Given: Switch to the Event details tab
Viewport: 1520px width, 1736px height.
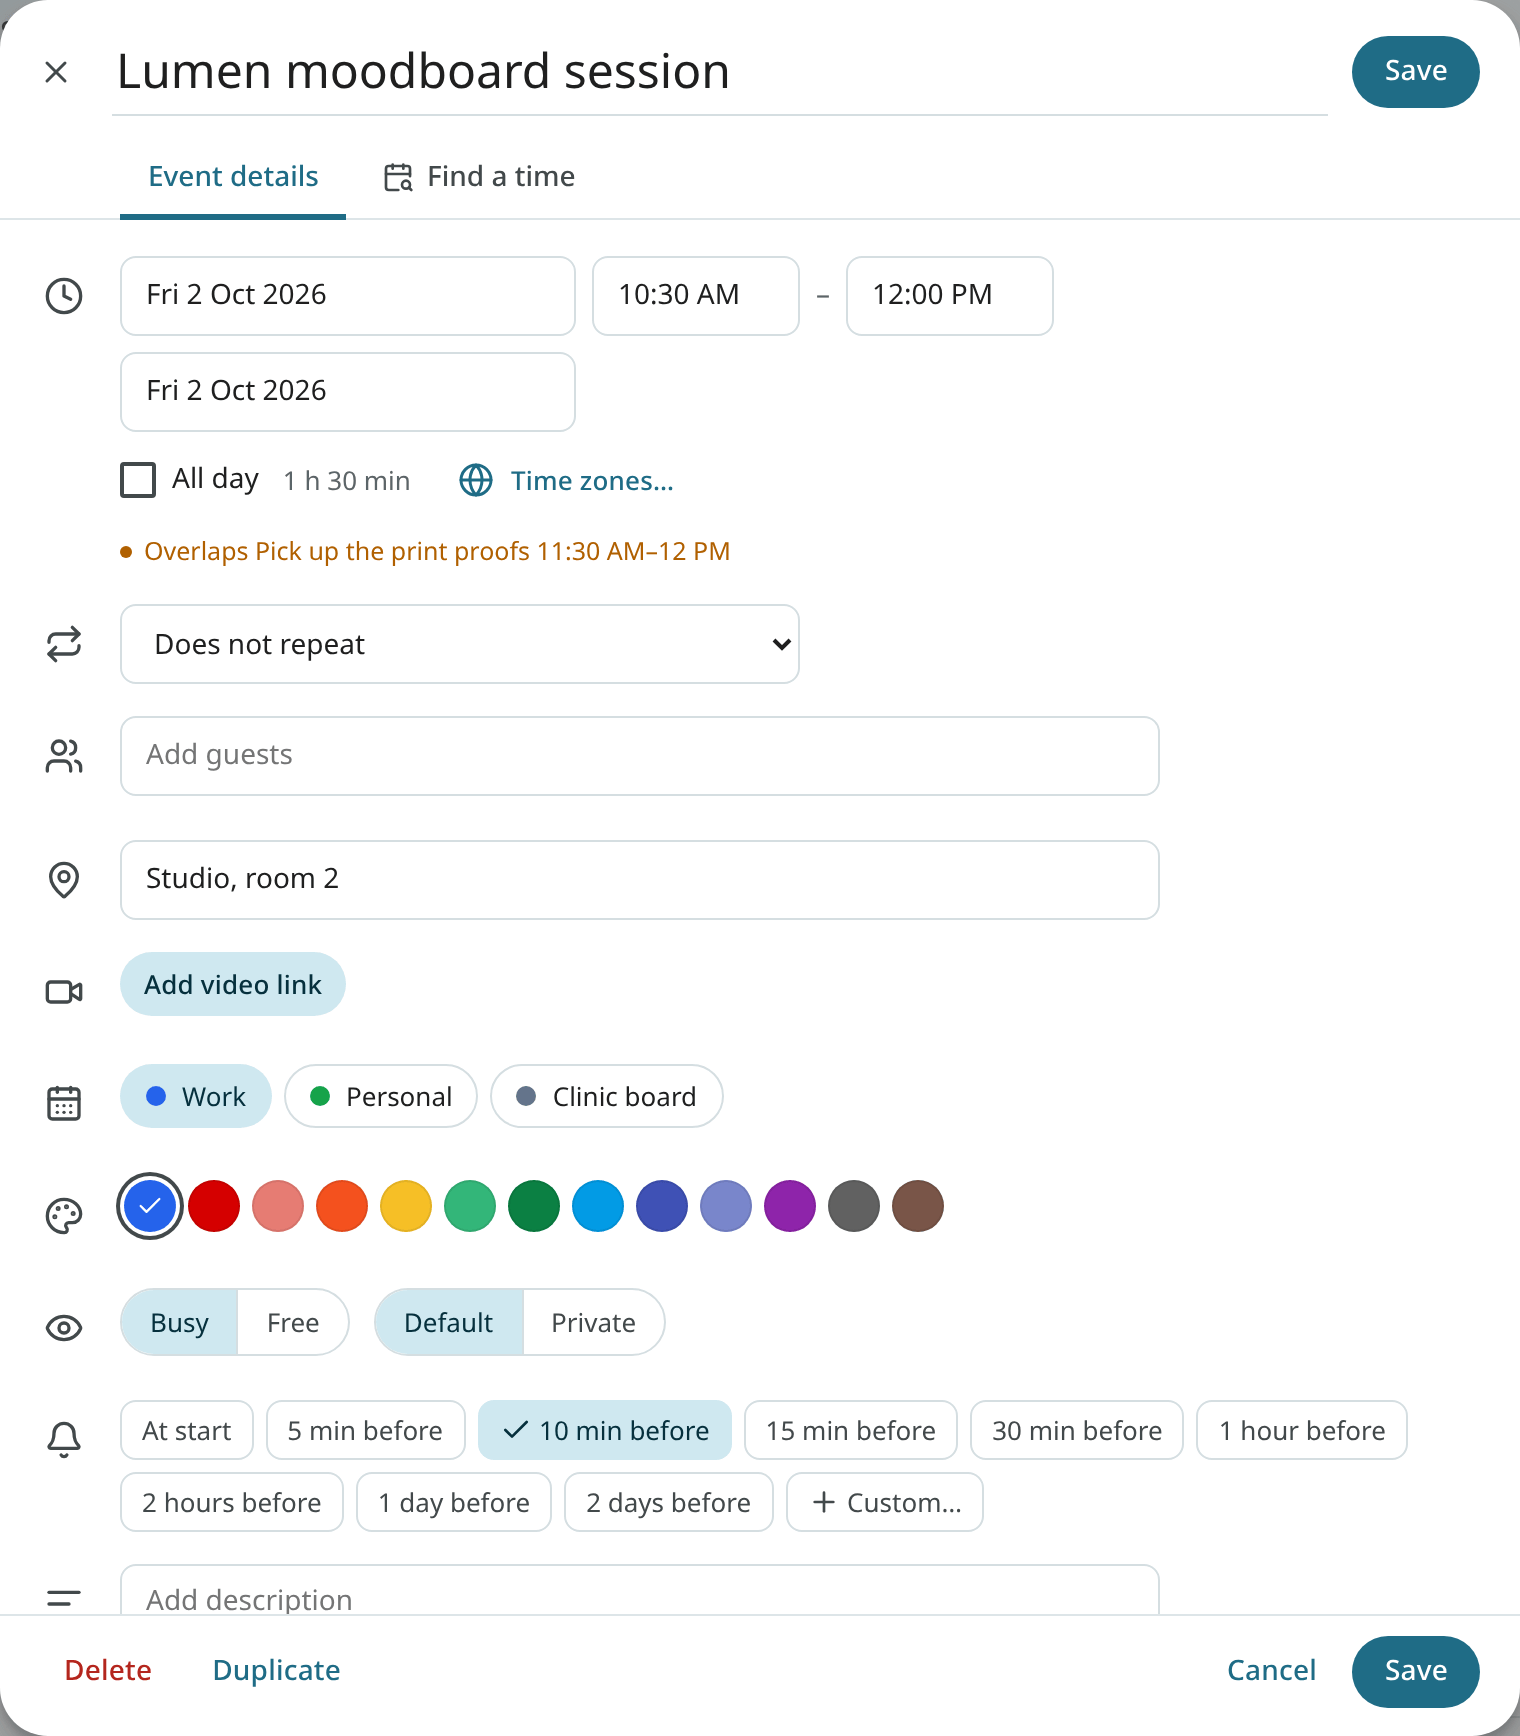Looking at the screenshot, I should pos(233,177).
